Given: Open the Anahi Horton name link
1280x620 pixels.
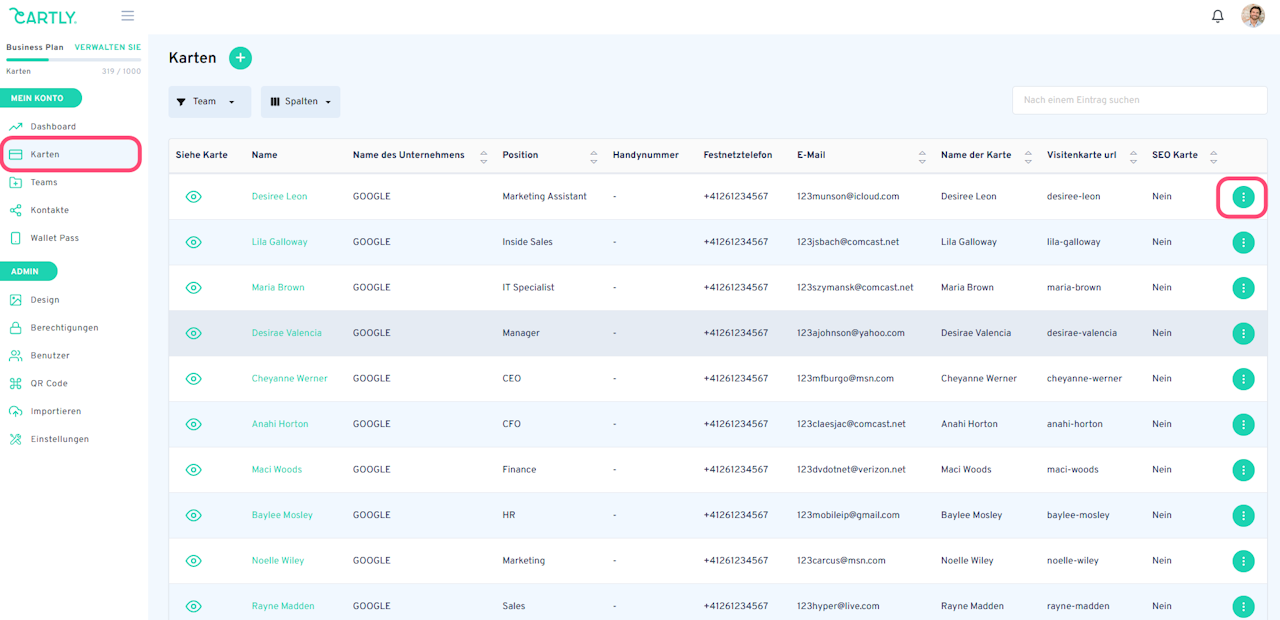Looking at the screenshot, I should pos(280,424).
